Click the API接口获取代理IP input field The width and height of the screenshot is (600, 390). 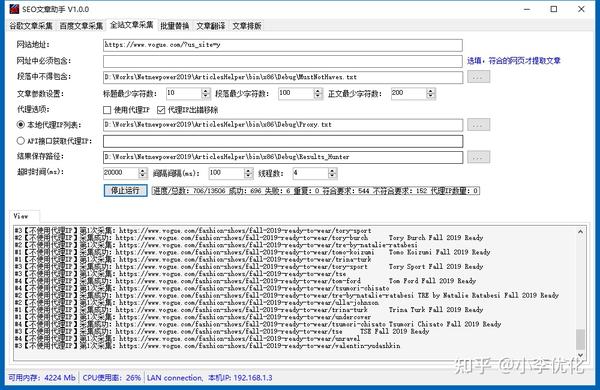point(283,141)
